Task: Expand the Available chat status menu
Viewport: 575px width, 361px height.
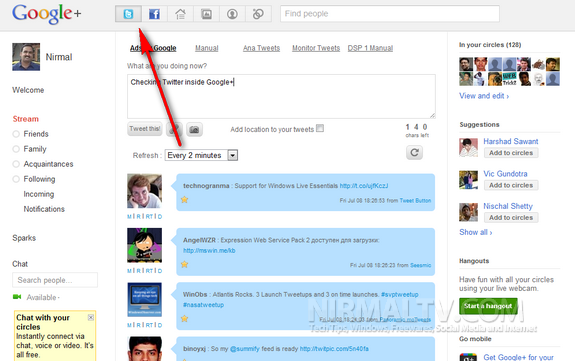Action: (43, 297)
